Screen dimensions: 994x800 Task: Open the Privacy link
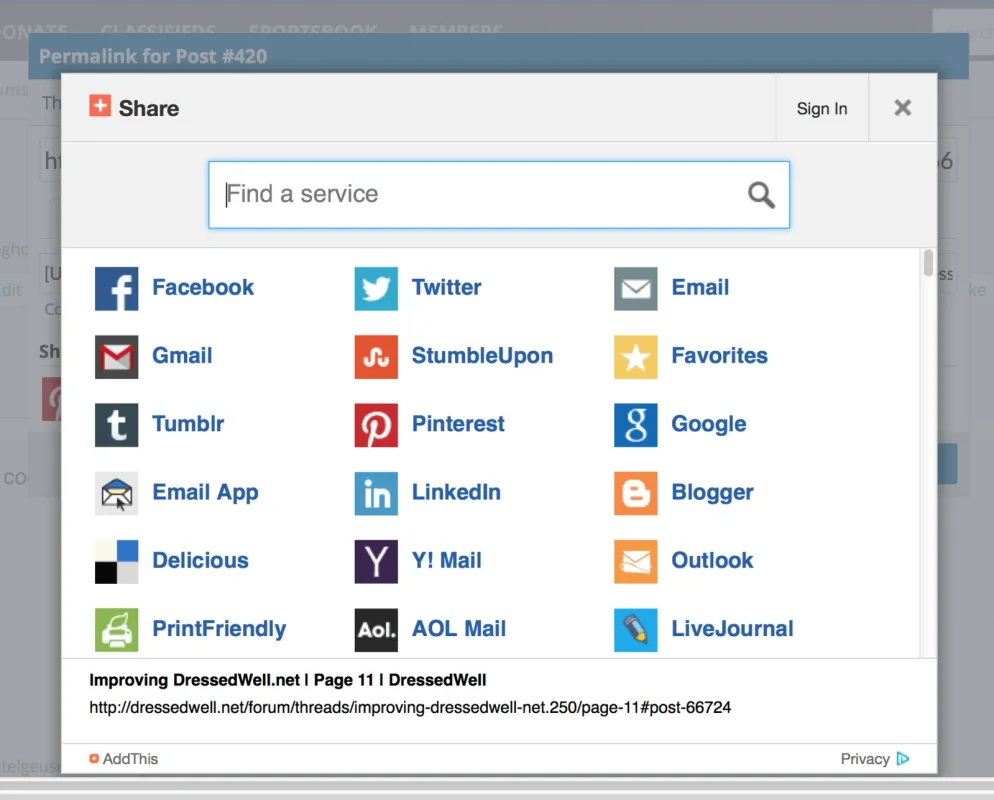pos(865,759)
